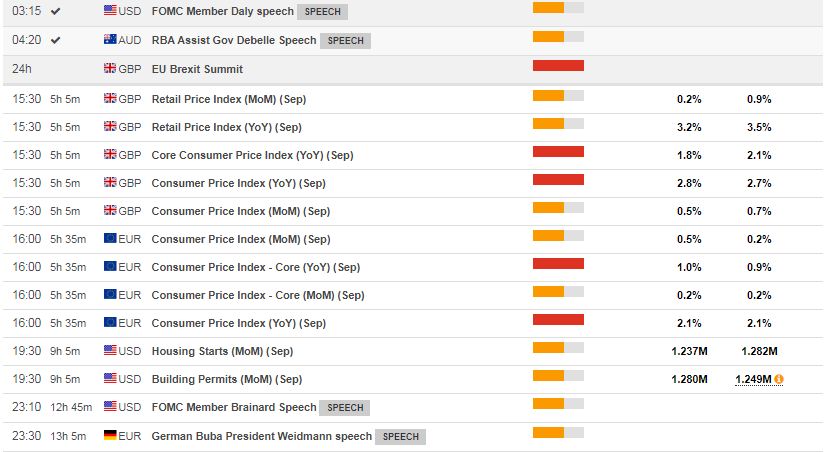This screenshot has height=452, width=826.
Task: Click US flag in Housing Starts row
Action: tap(110, 351)
